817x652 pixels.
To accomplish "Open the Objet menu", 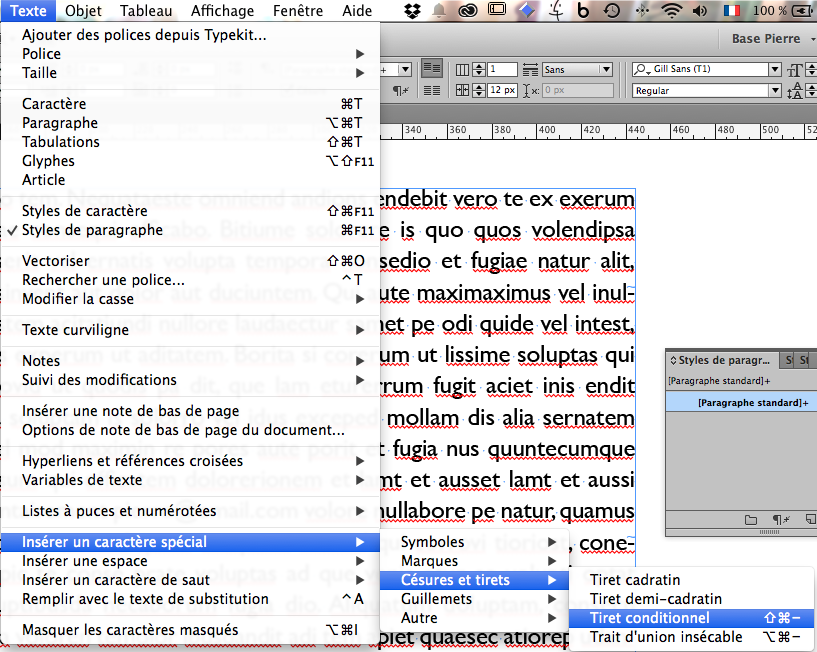I will click(x=83, y=10).
